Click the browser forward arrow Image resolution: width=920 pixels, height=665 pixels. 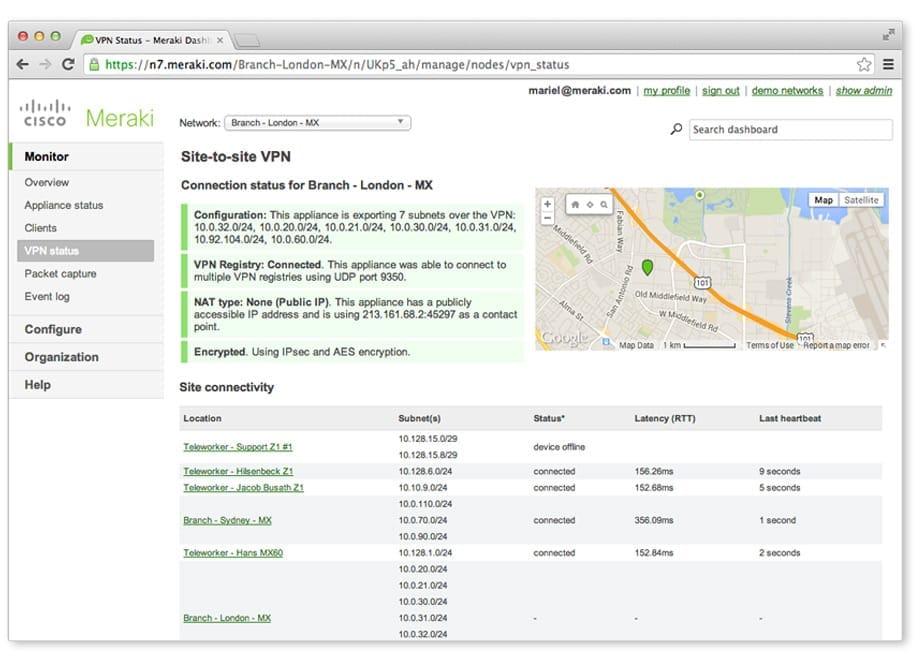(x=45, y=65)
